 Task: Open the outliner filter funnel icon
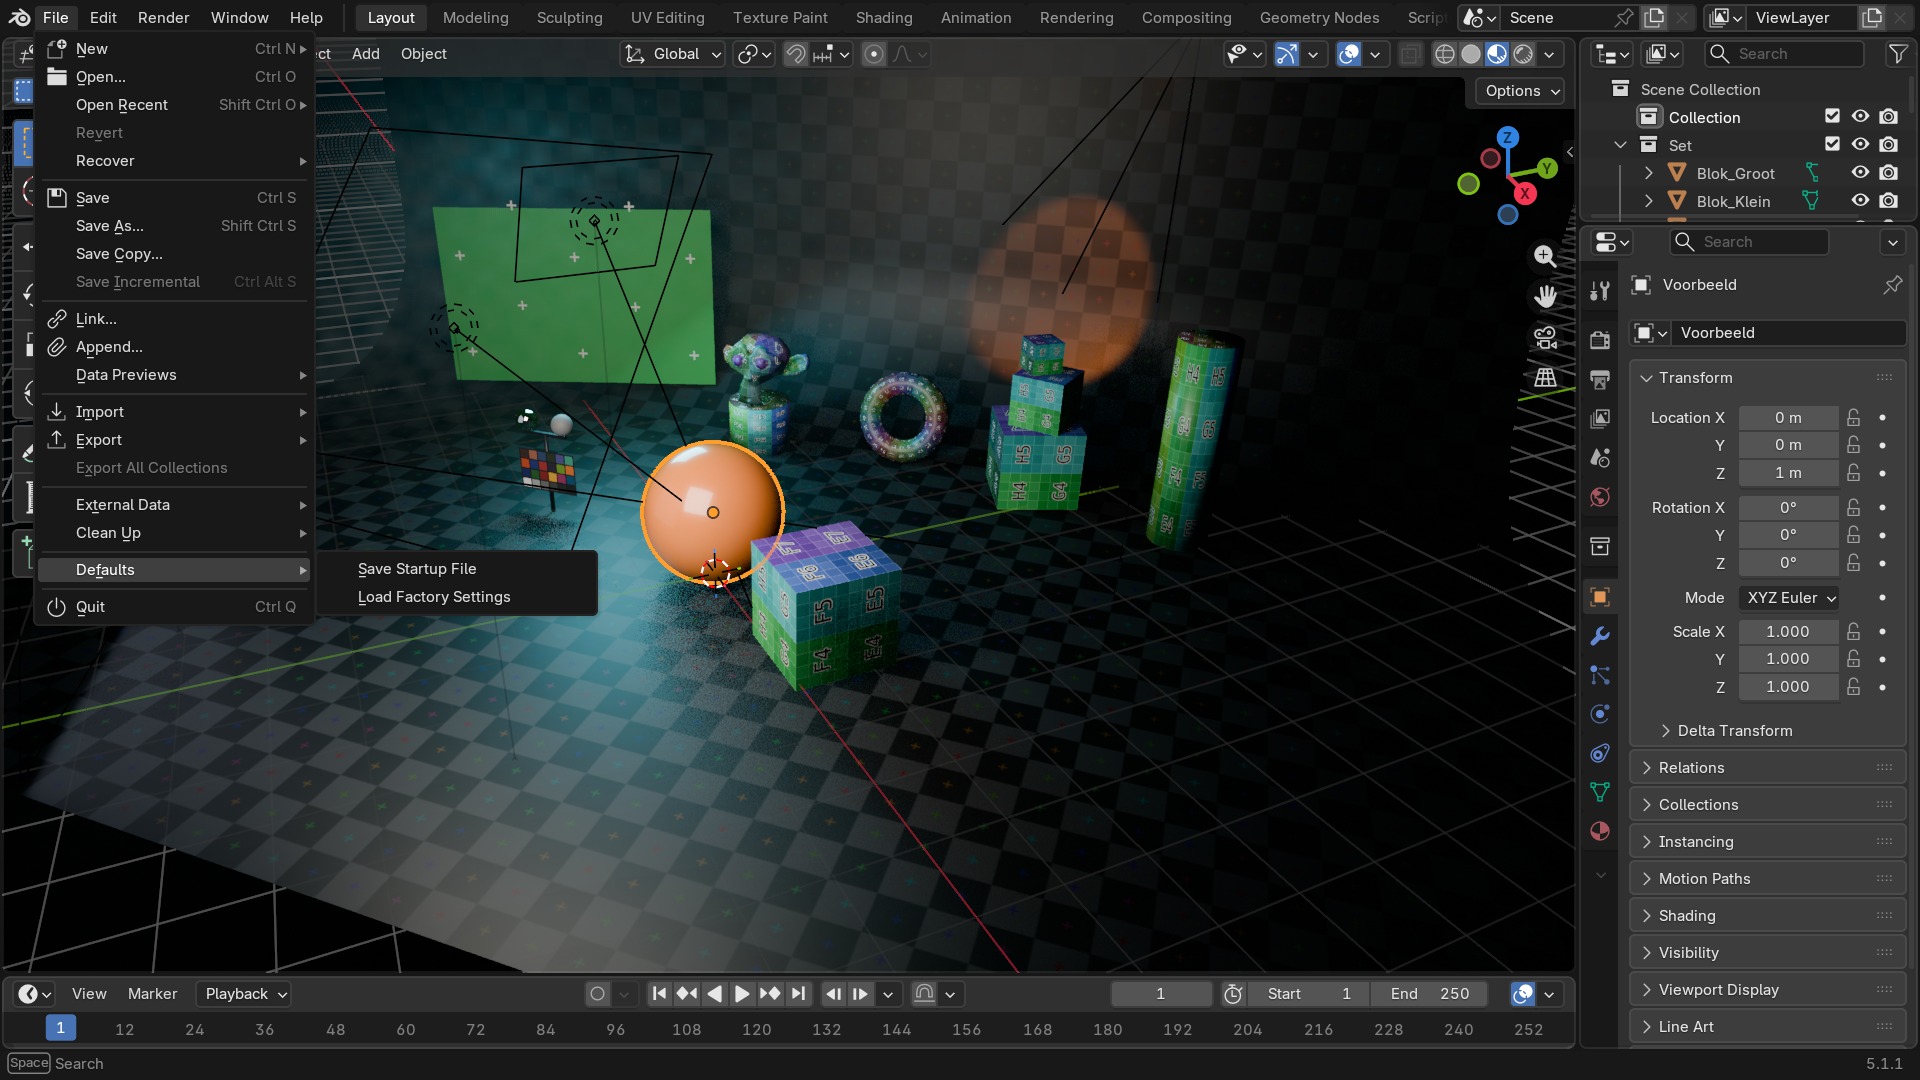1897,54
